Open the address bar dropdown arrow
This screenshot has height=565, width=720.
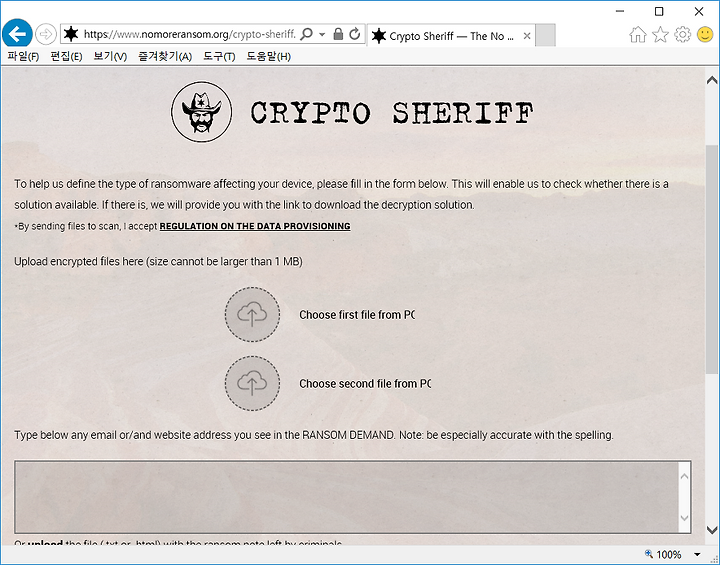click(322, 34)
